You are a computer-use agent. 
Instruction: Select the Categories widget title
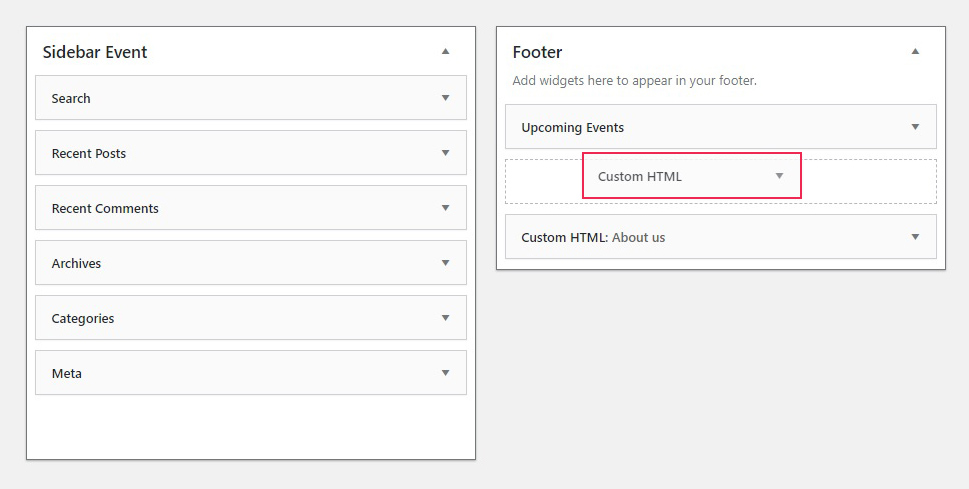point(83,318)
